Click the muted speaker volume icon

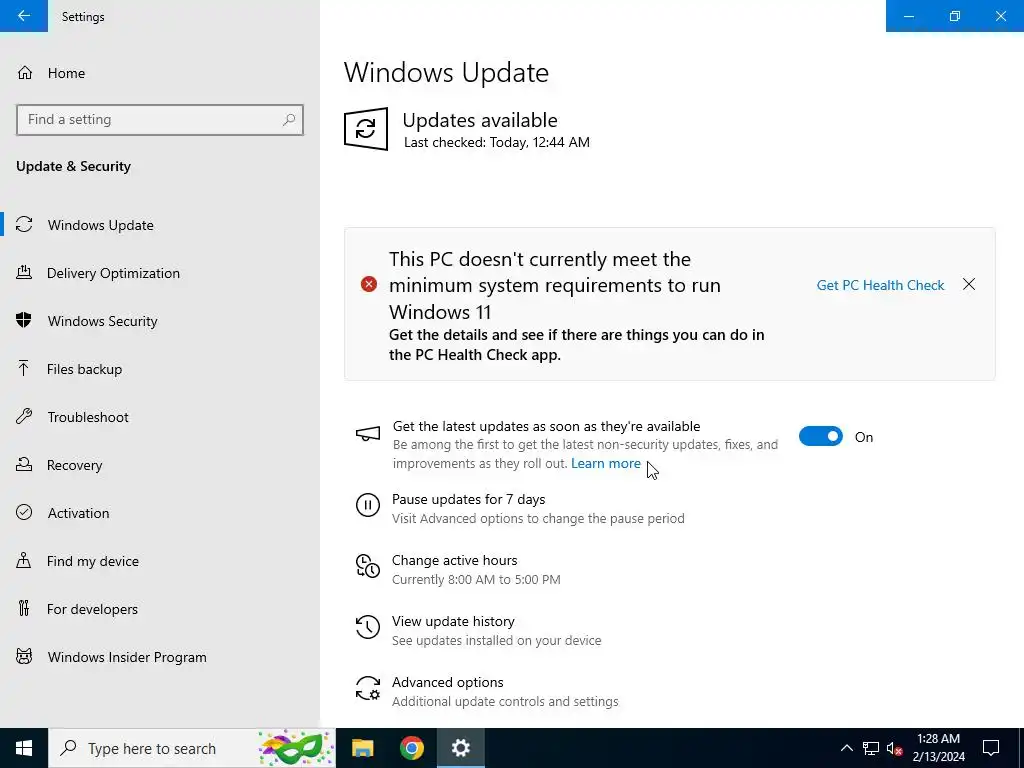pyautogui.click(x=894, y=748)
